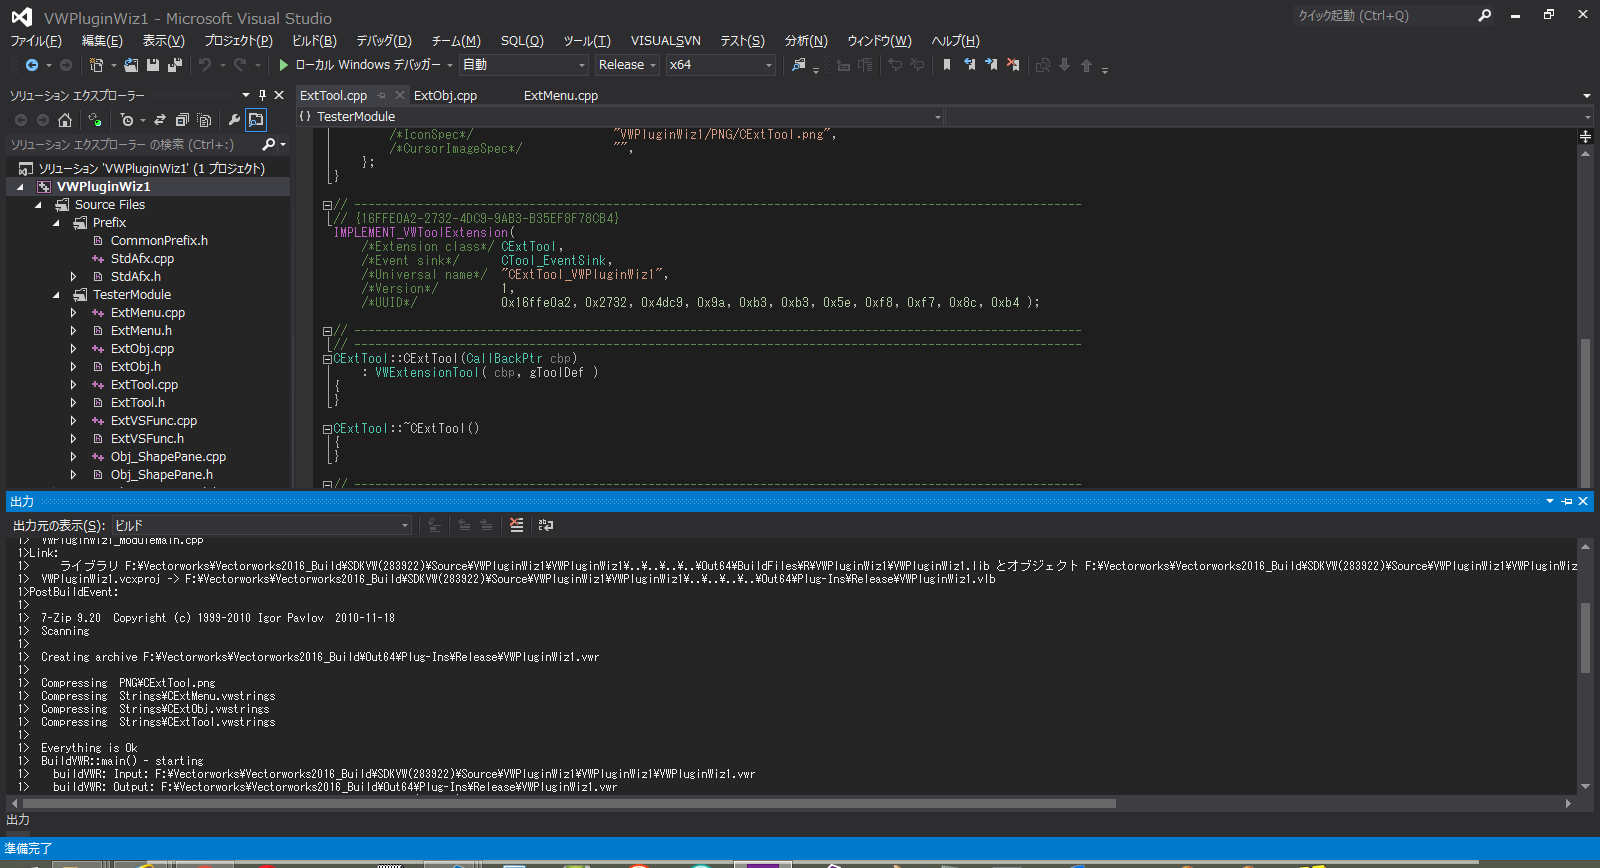Toggle word wrap in the Output panel
This screenshot has width=1600, height=868.
pos(546,525)
